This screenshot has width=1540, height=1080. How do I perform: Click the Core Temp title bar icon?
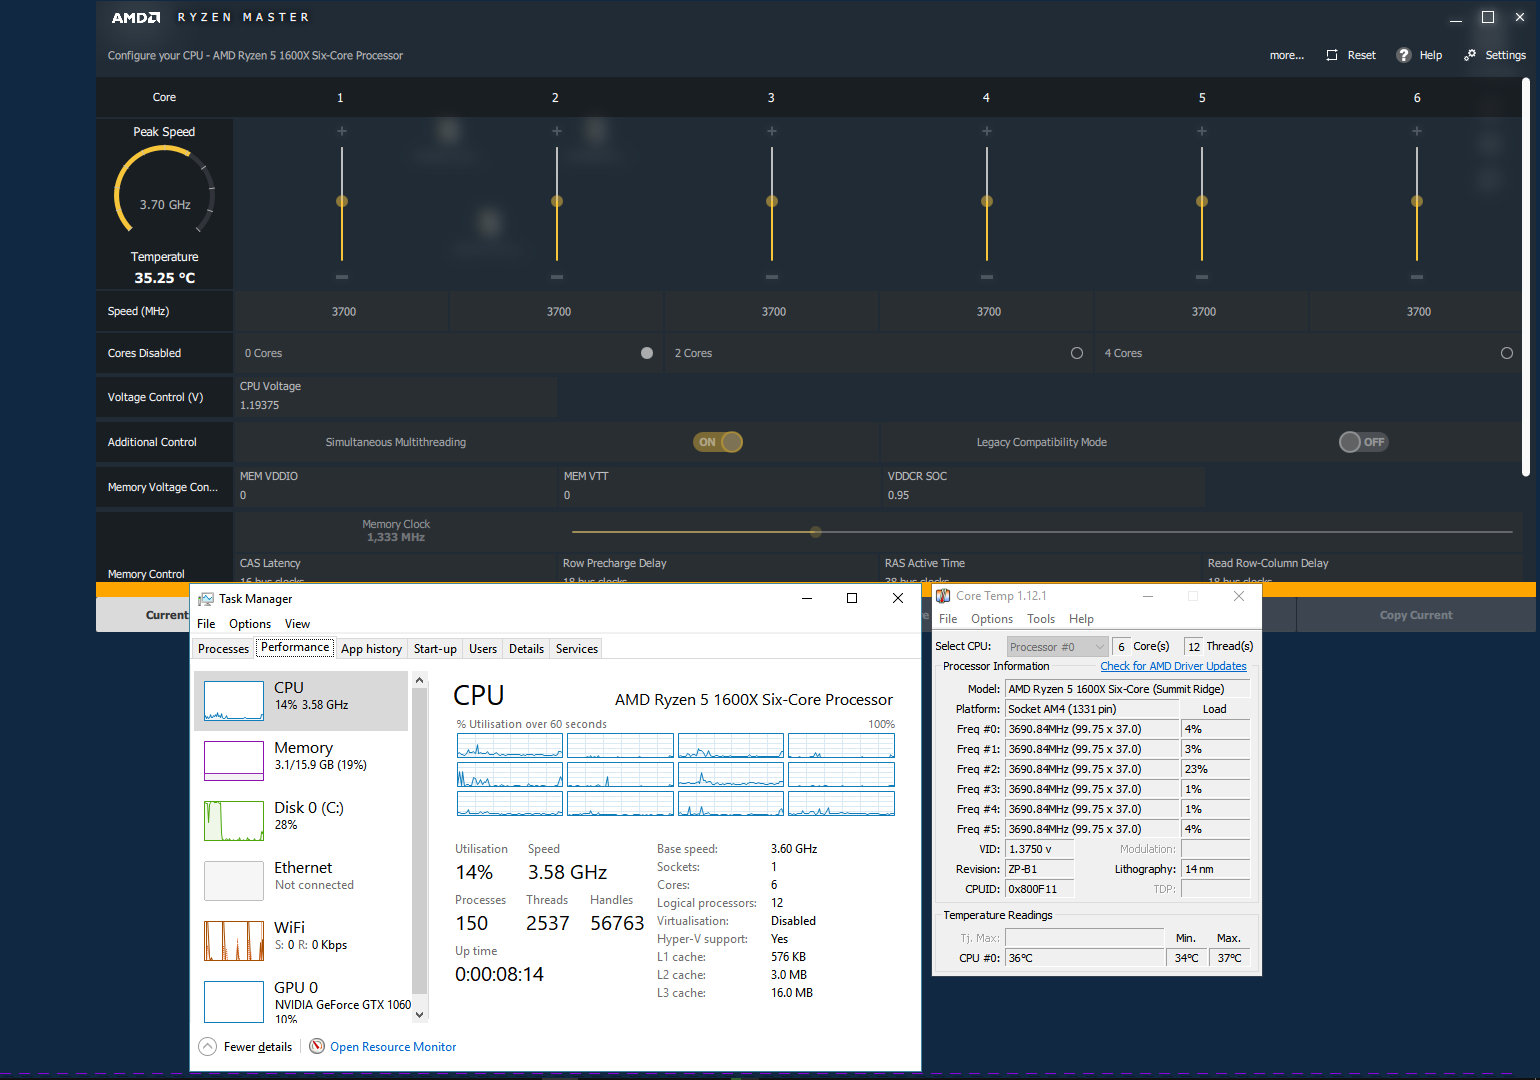click(x=943, y=596)
